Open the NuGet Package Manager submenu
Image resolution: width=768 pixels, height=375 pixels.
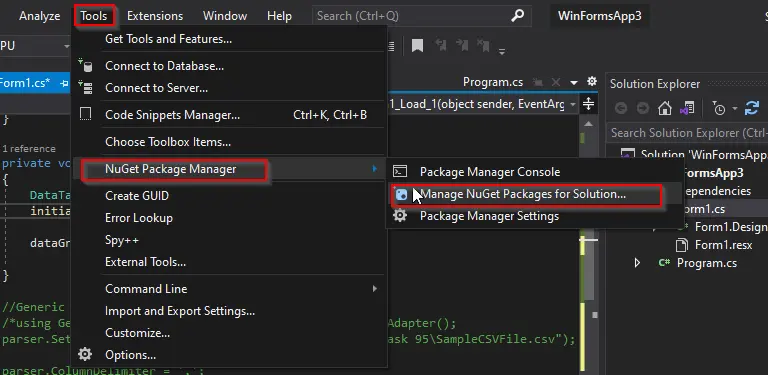pyautogui.click(x=229, y=169)
